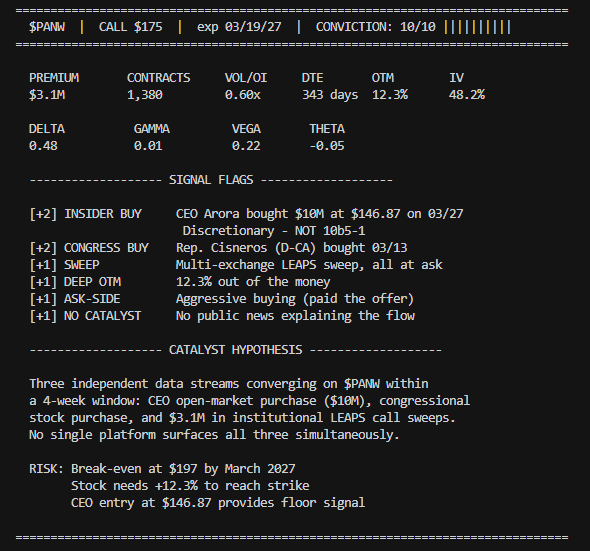Click the GAMMA label
590x551 pixels.
point(152,129)
